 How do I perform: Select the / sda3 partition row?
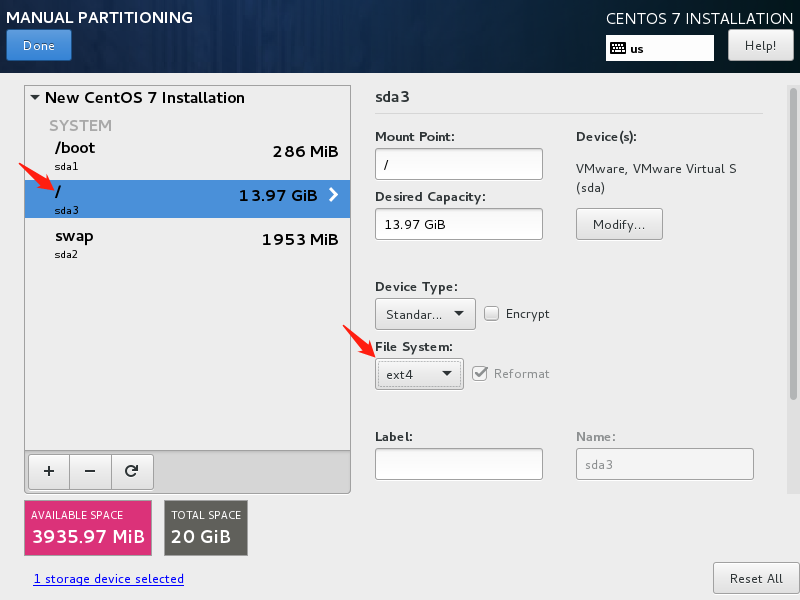(x=187, y=199)
